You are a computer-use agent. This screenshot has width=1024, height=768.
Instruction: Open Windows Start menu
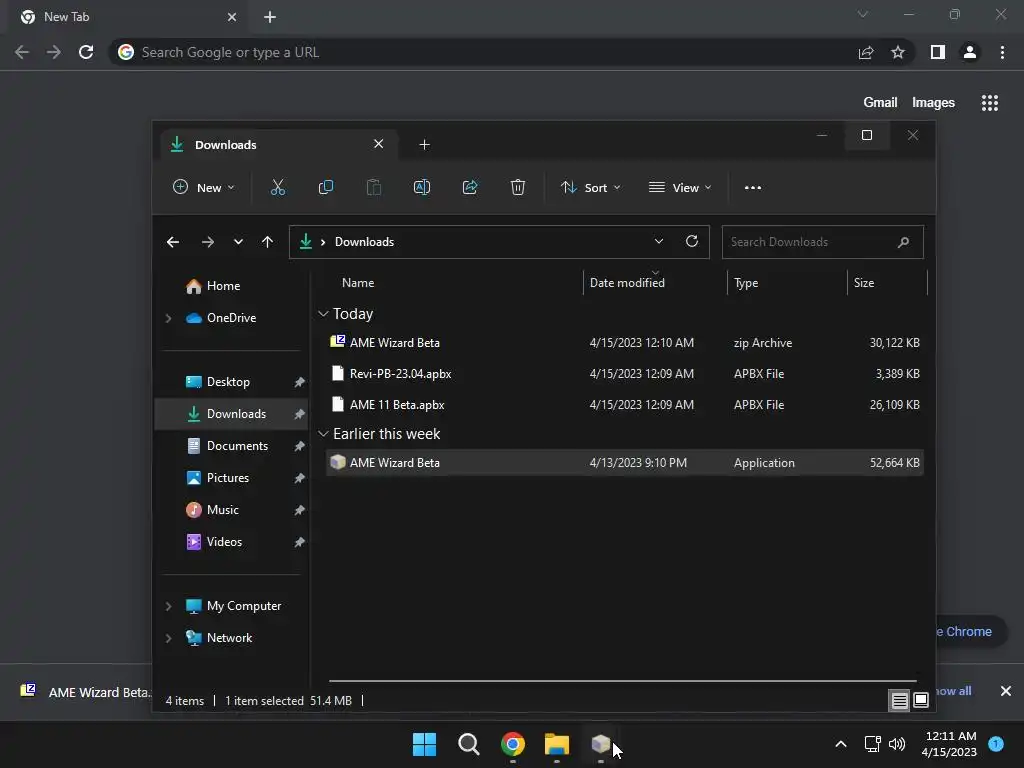pyautogui.click(x=424, y=744)
